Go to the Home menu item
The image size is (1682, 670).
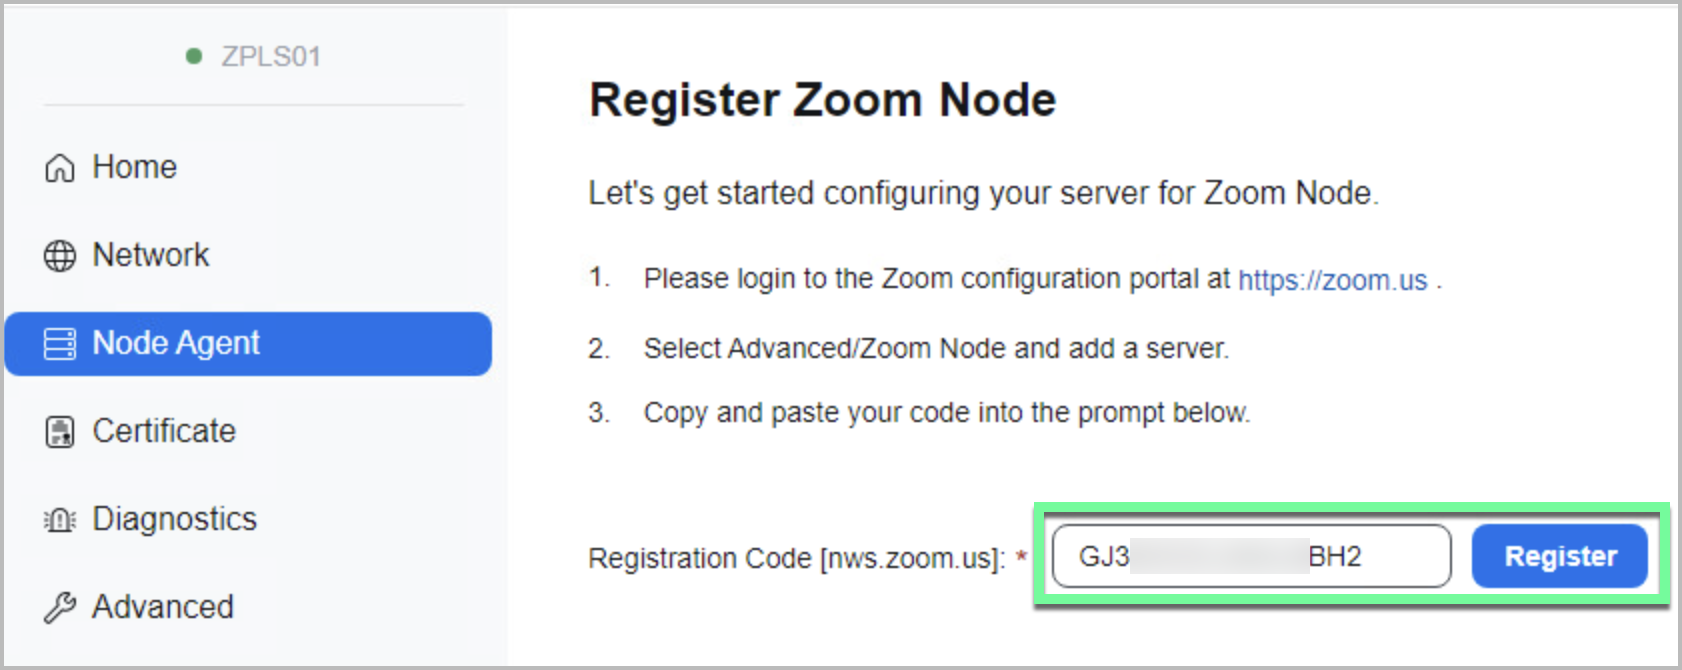coord(134,167)
